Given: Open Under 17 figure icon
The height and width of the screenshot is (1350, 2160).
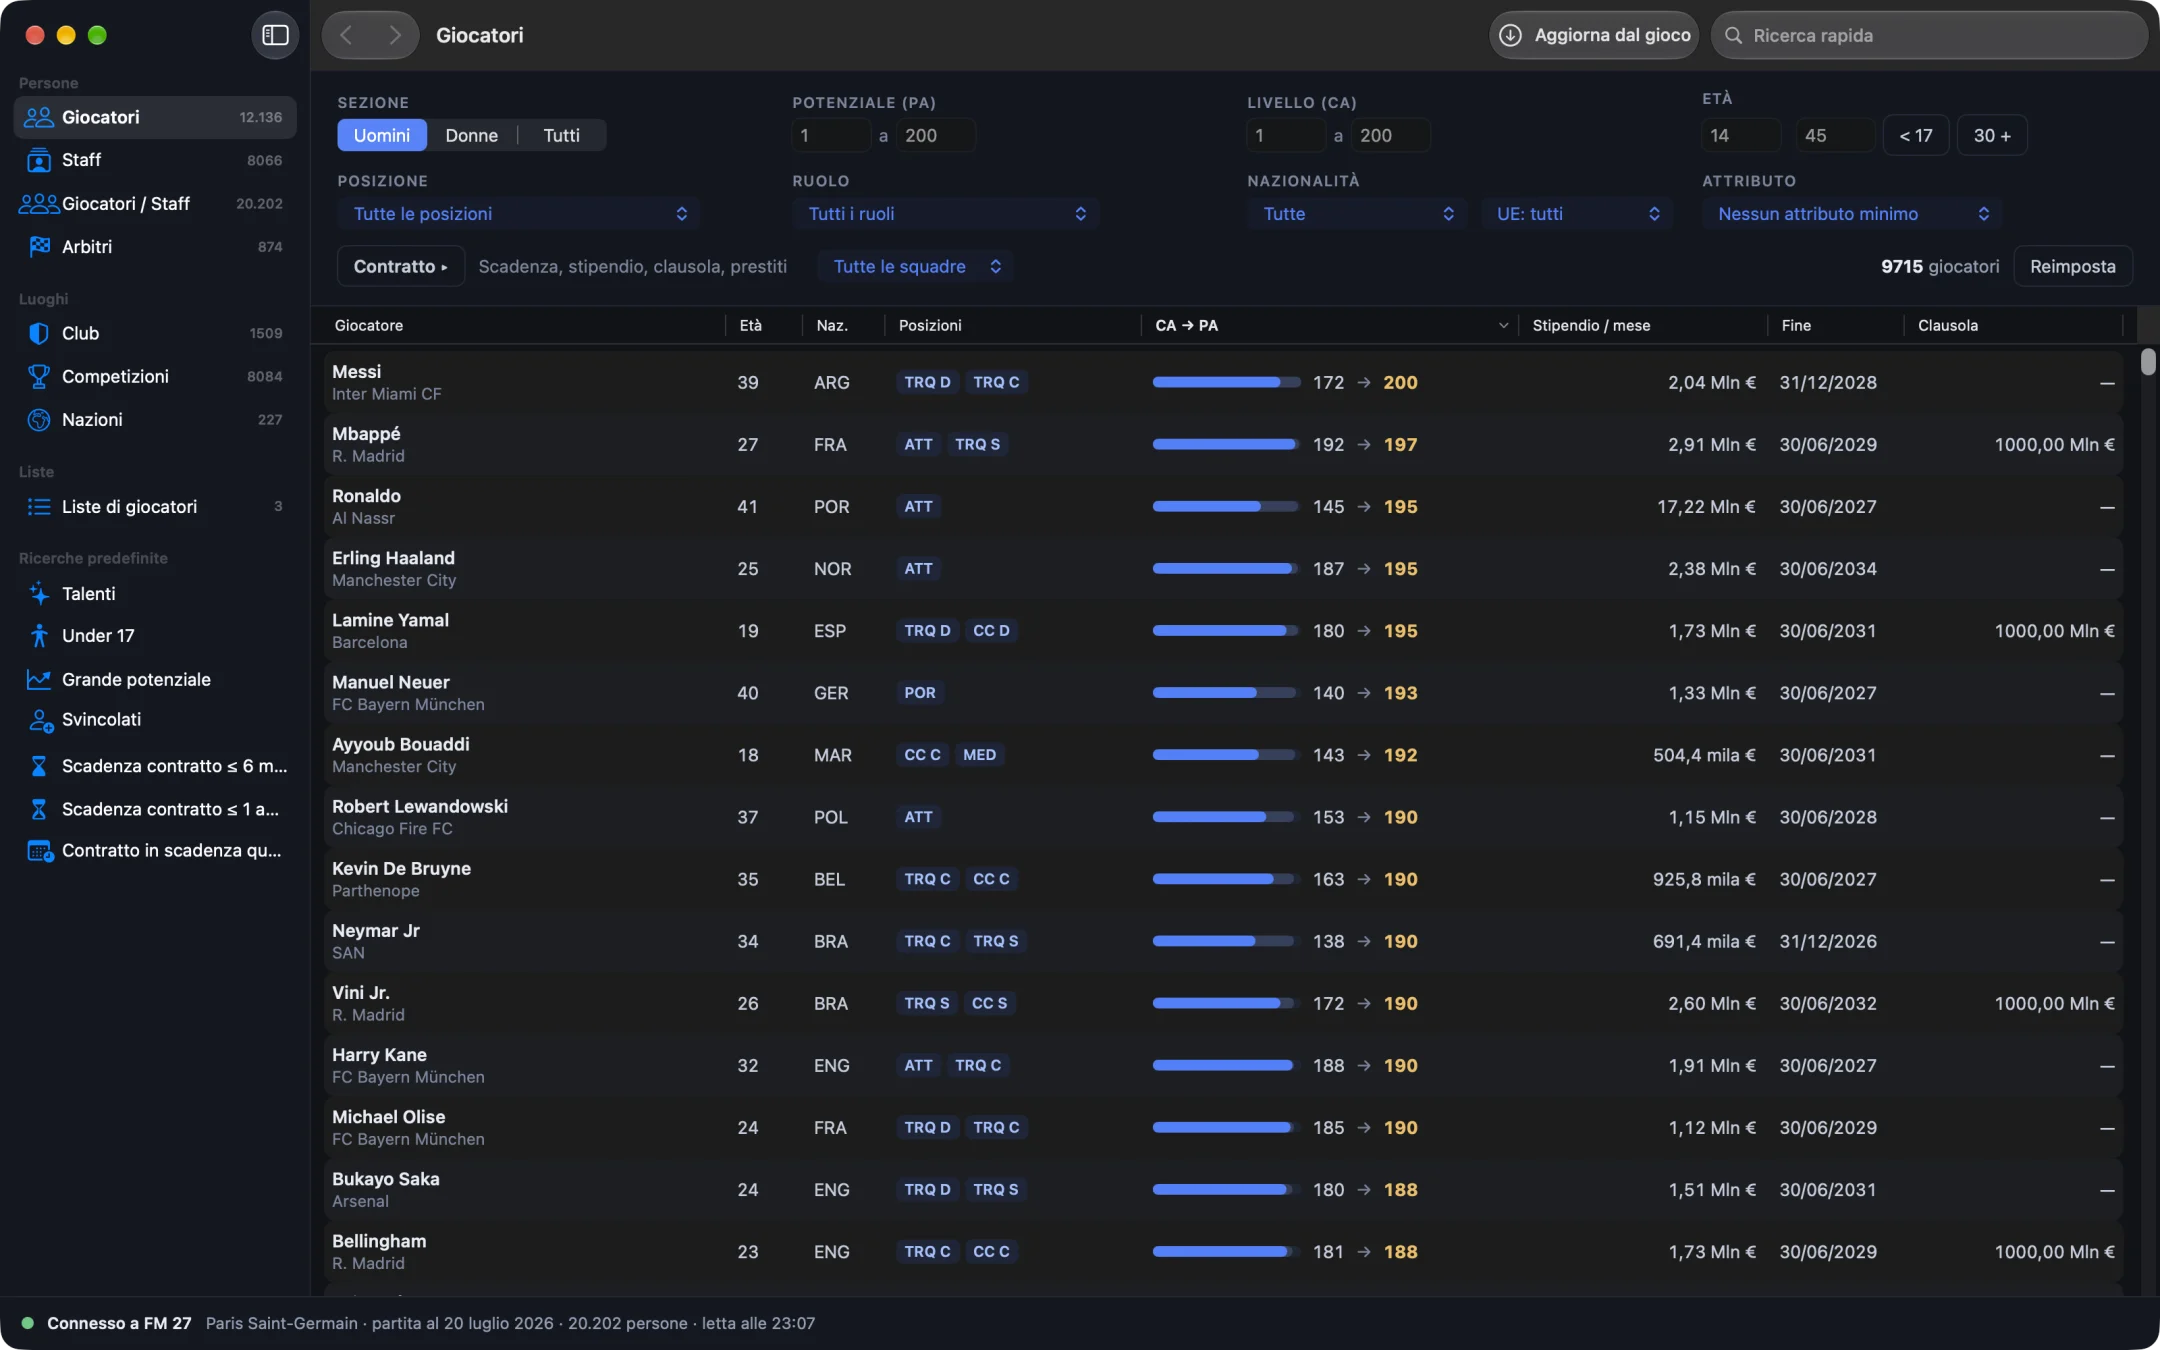Looking at the screenshot, I should pyautogui.click(x=39, y=636).
